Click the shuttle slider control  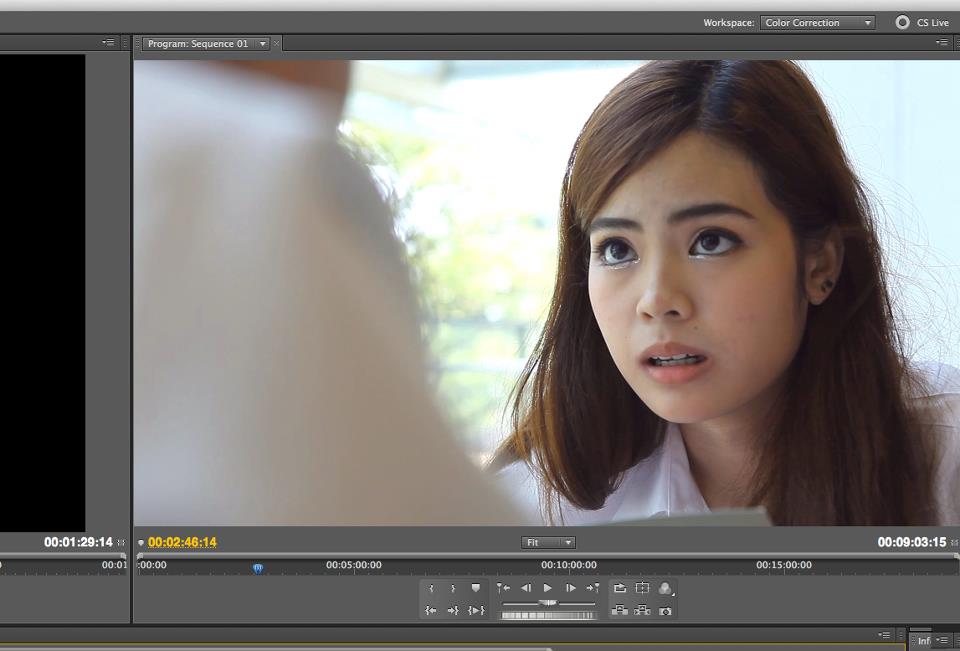pyautogui.click(x=548, y=603)
